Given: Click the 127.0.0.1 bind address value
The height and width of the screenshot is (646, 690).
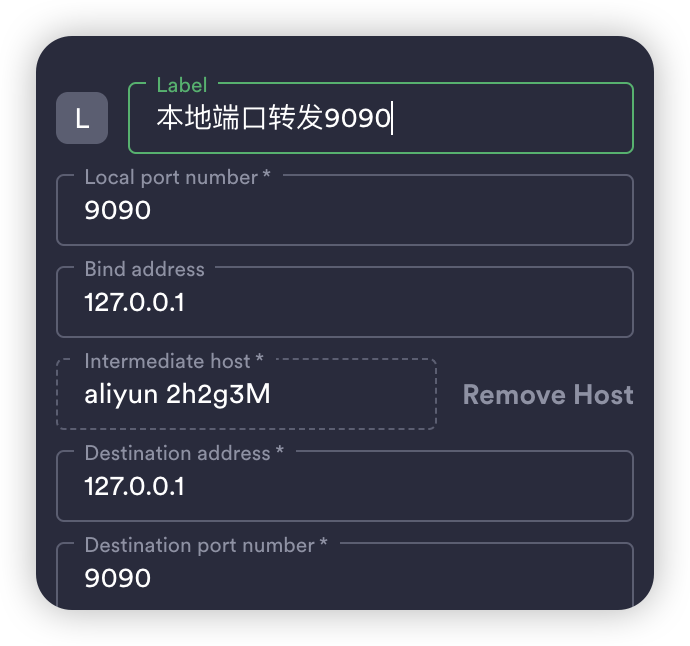Looking at the screenshot, I should (134, 302).
